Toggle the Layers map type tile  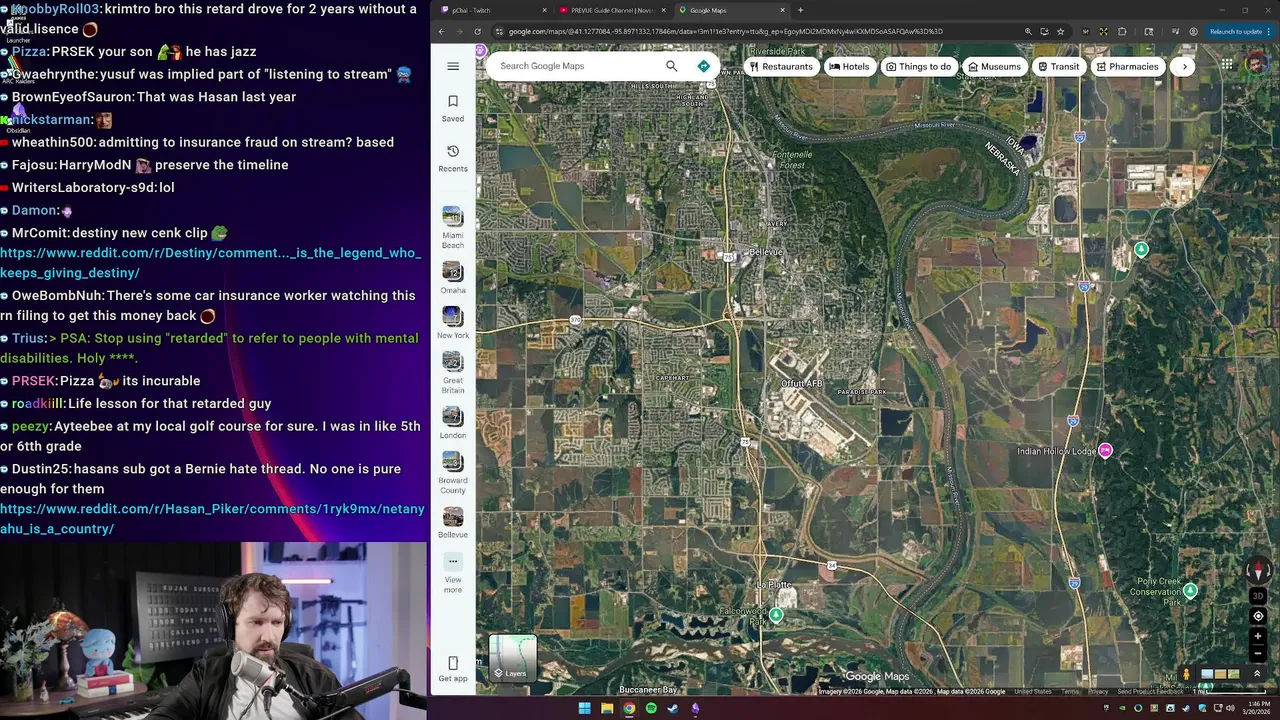(513, 657)
